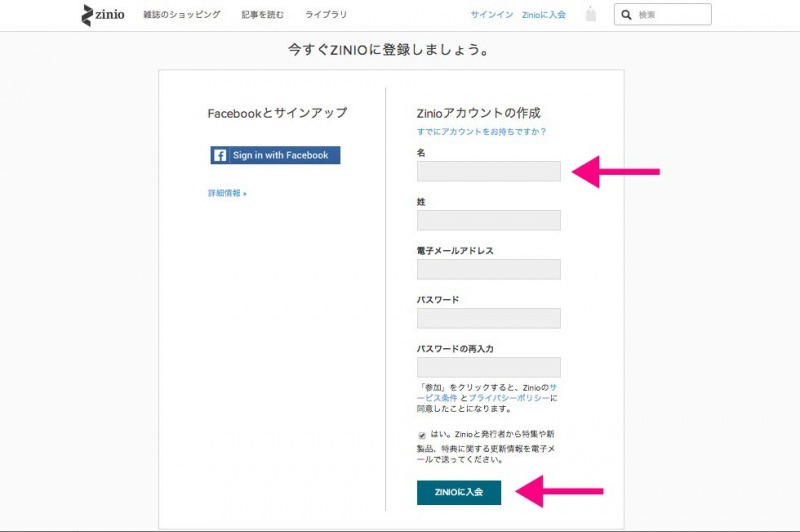Click the magnifying glass search icon
Viewport: 800px width, 532px height.
[626, 15]
